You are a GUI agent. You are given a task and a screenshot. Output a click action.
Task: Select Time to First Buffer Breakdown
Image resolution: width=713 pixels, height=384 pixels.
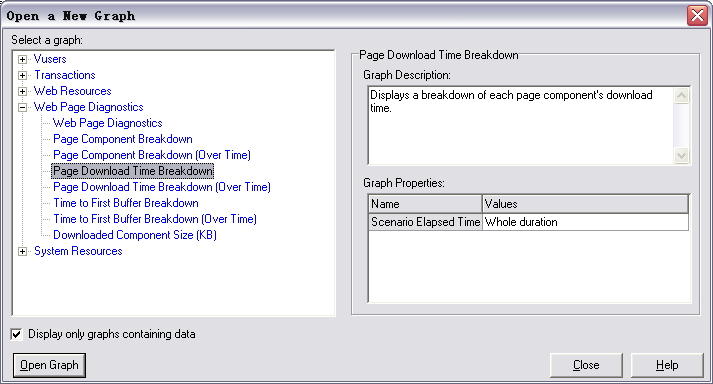[126, 203]
